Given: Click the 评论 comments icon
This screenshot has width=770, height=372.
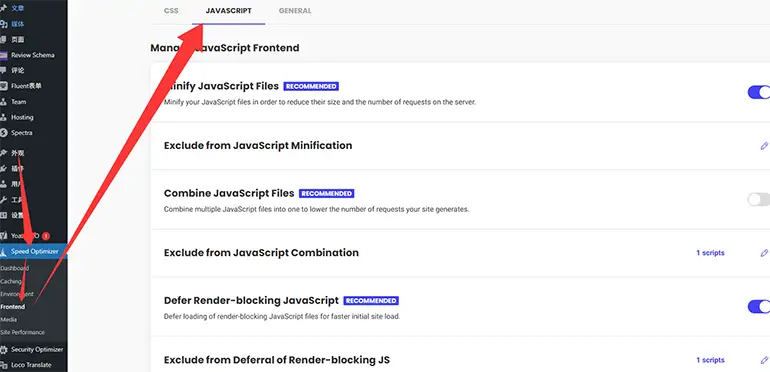Looking at the screenshot, I should [x=4, y=71].
